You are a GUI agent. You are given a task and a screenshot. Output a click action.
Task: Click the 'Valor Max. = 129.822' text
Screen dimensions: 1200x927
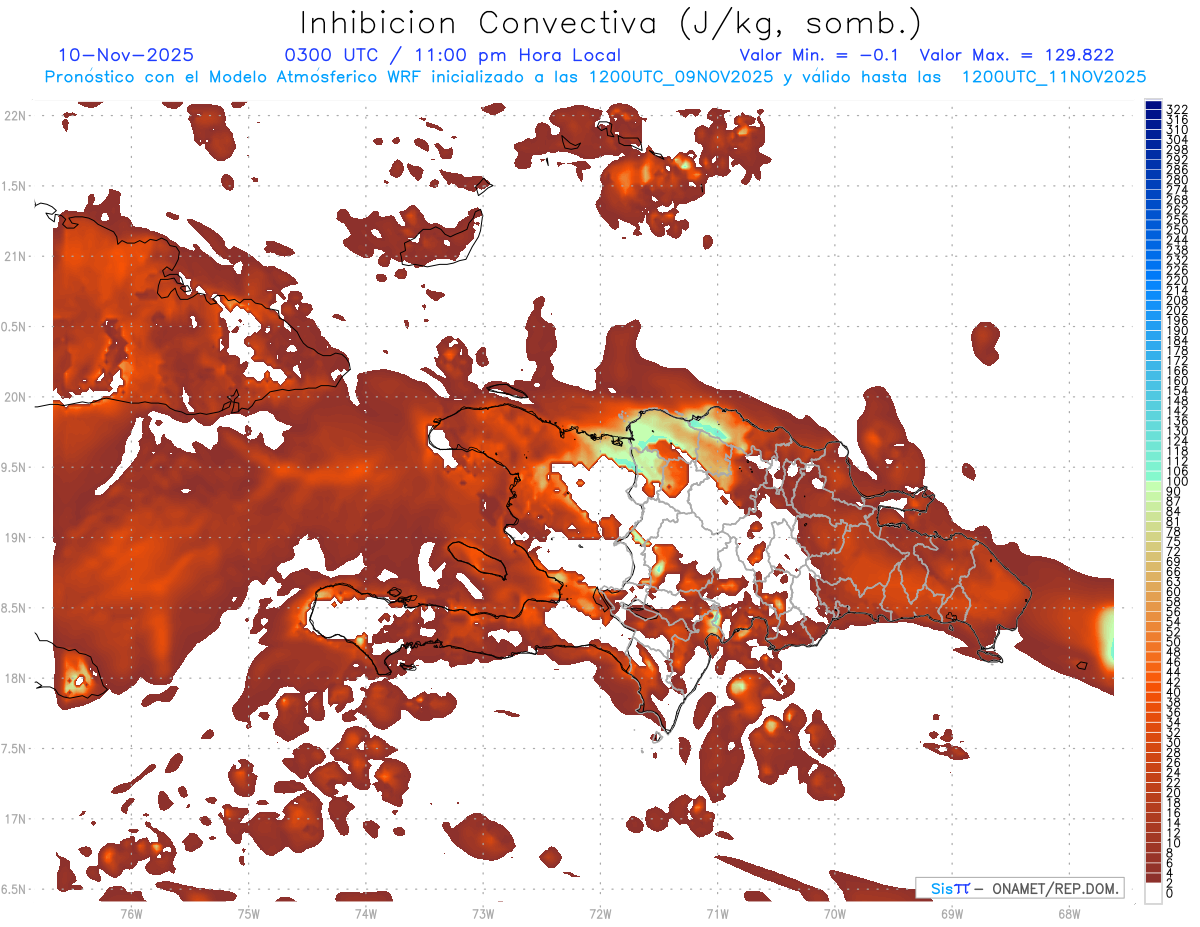coord(1016,55)
